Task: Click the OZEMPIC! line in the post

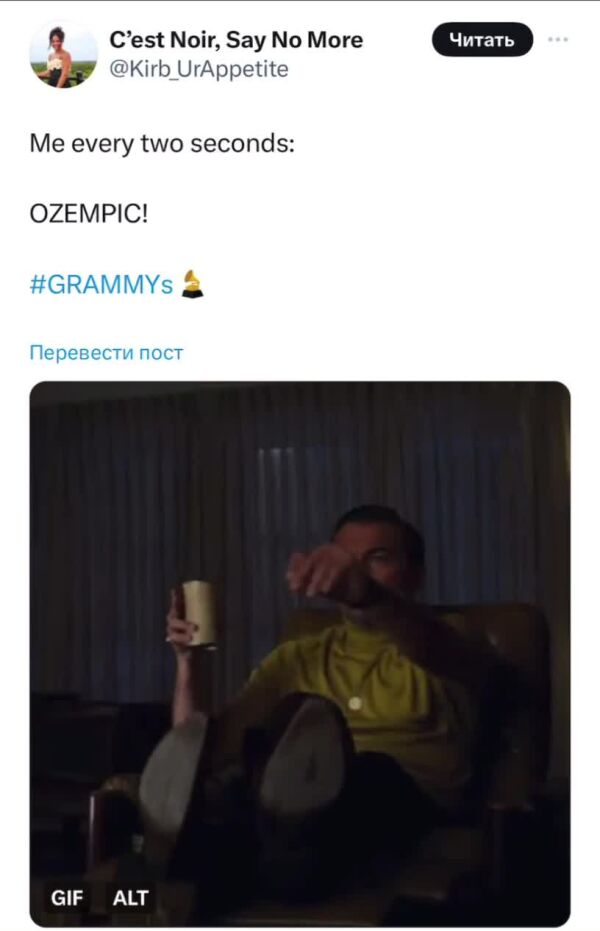Action: [x=89, y=214]
